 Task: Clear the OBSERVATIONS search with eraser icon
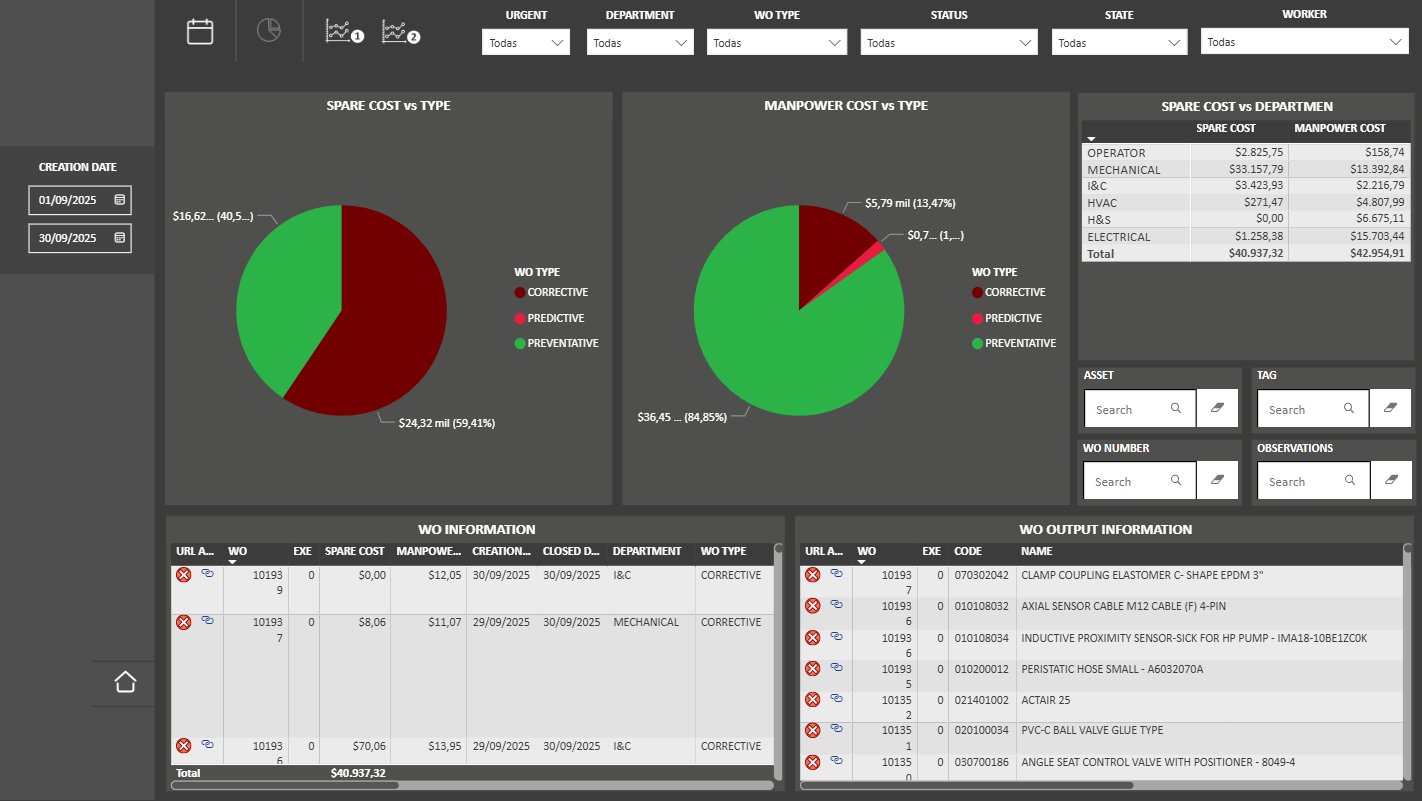(x=1390, y=481)
